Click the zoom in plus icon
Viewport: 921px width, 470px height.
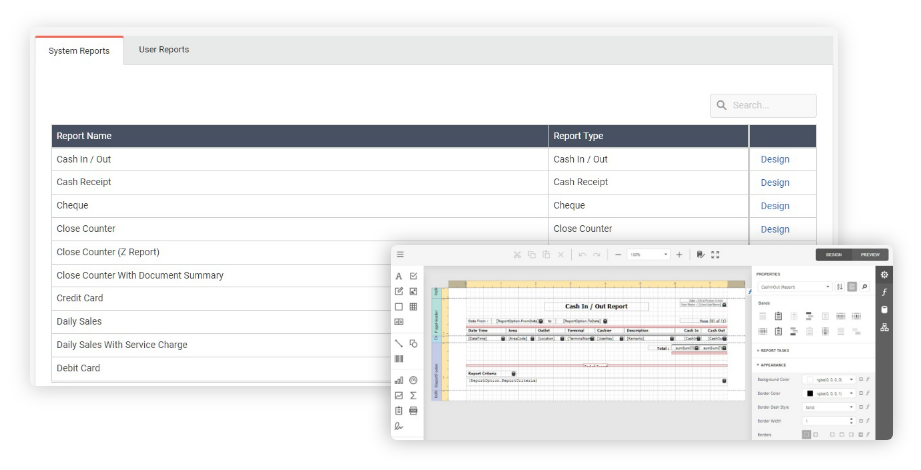679,254
